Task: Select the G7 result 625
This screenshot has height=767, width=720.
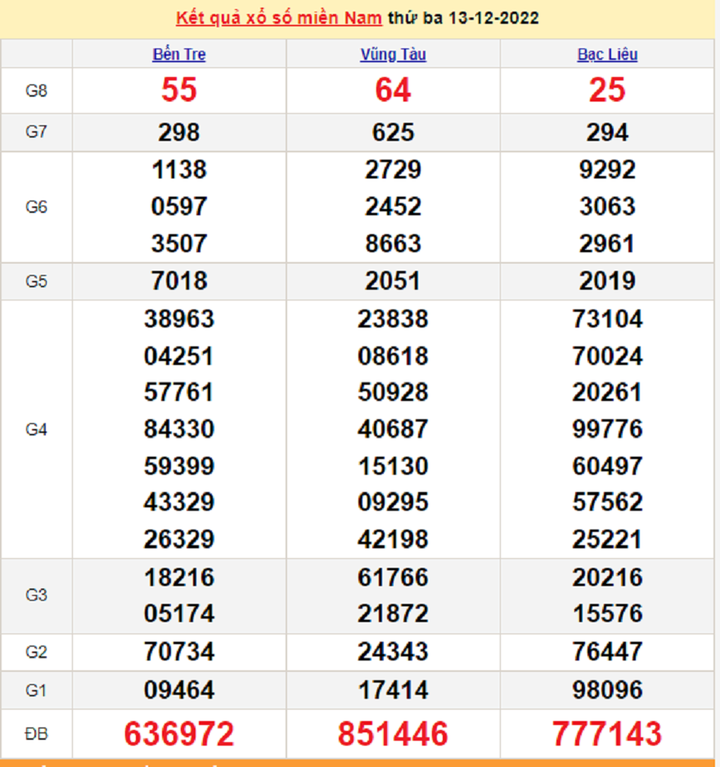Action: [393, 132]
